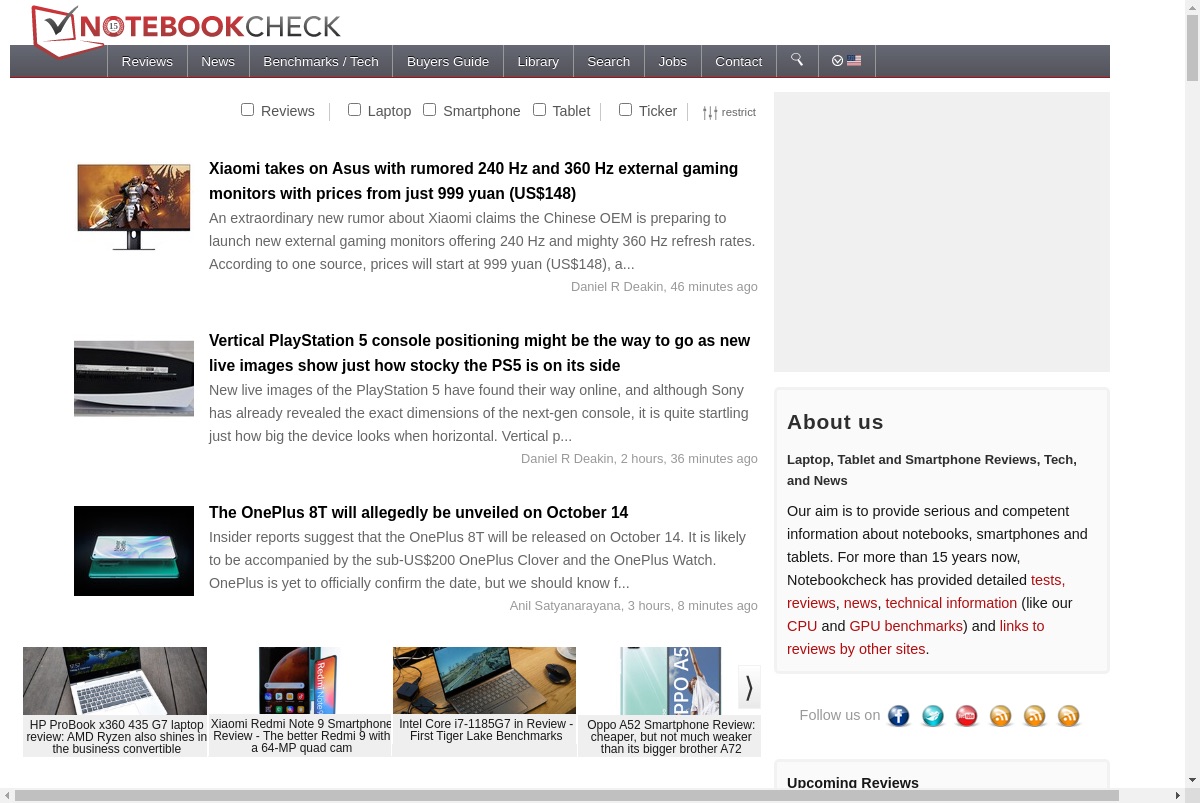The width and height of the screenshot is (1200, 803).
Task: Click 'Daniel R Deakin, 46 minutes ago' byline
Action: coord(664,286)
